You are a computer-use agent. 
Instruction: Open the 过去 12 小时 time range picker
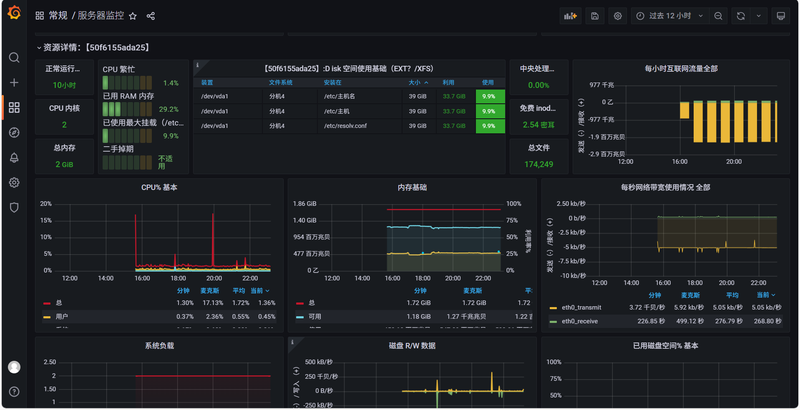(x=668, y=16)
